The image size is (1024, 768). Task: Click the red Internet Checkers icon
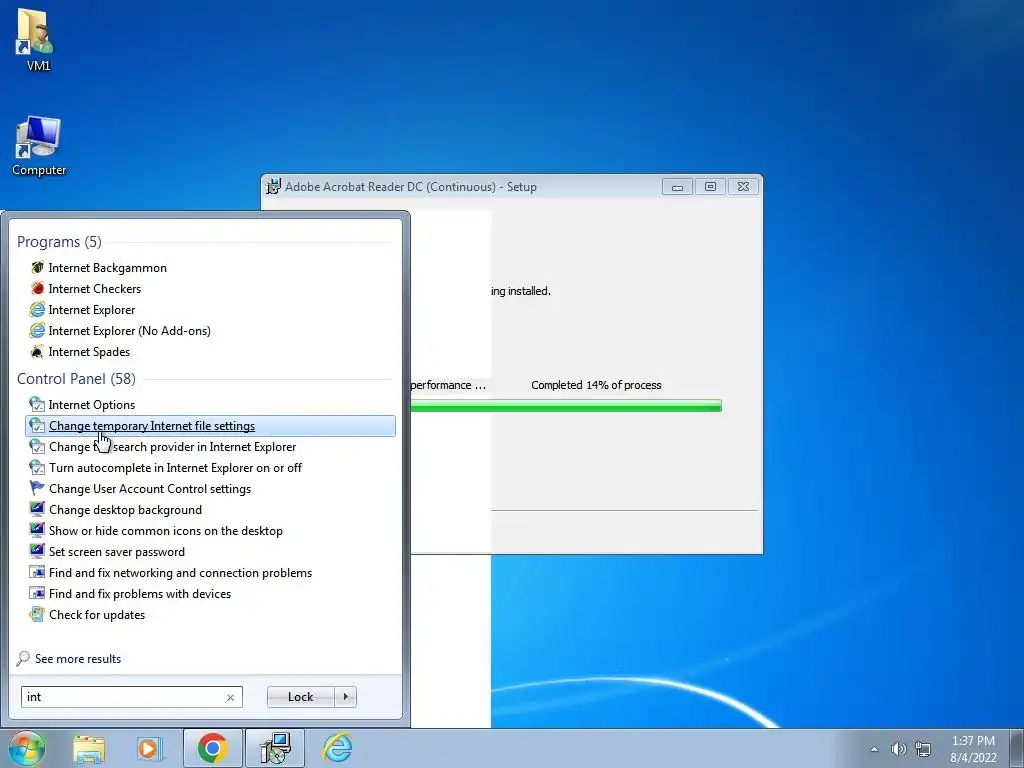coord(37,289)
